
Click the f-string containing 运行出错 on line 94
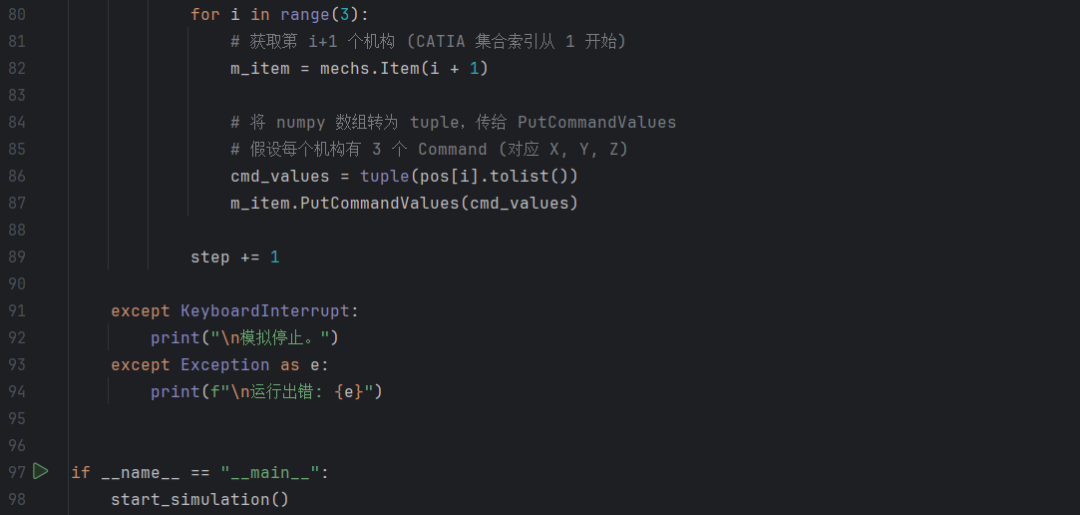pyautogui.click(x=291, y=392)
